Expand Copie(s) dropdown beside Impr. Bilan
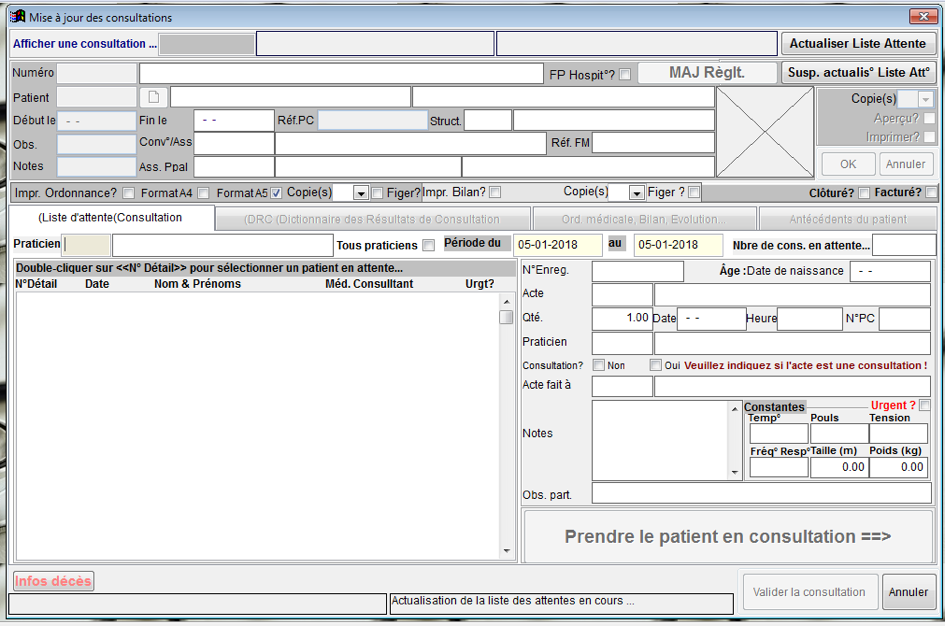Viewport: 945px width, 626px height. [x=637, y=193]
